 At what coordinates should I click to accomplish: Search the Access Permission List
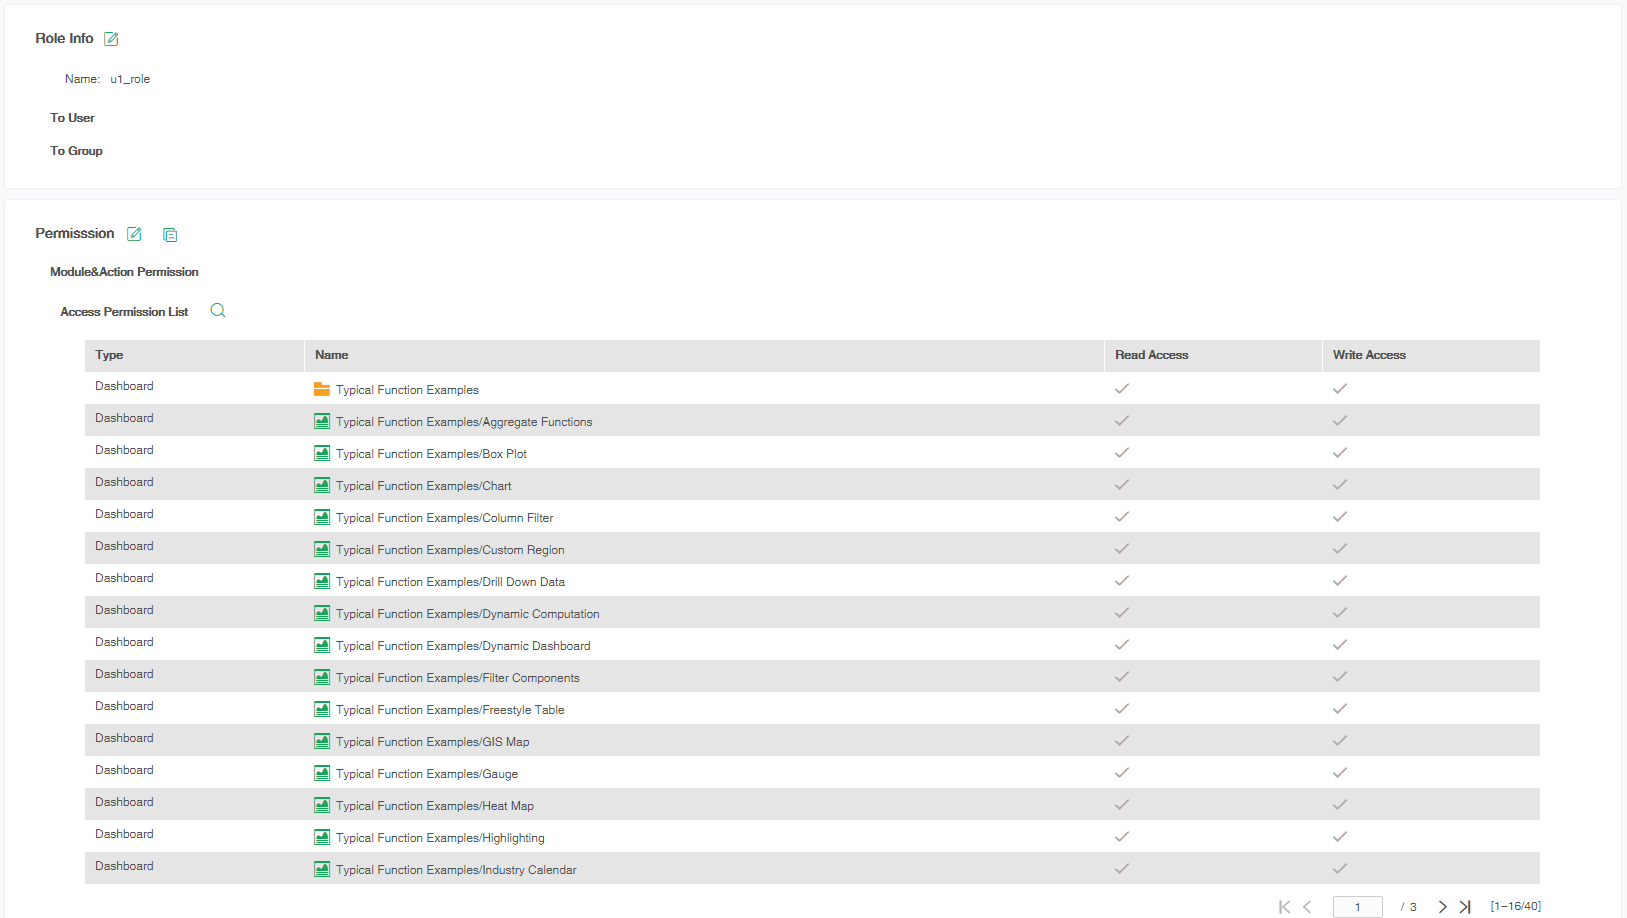tap(218, 311)
